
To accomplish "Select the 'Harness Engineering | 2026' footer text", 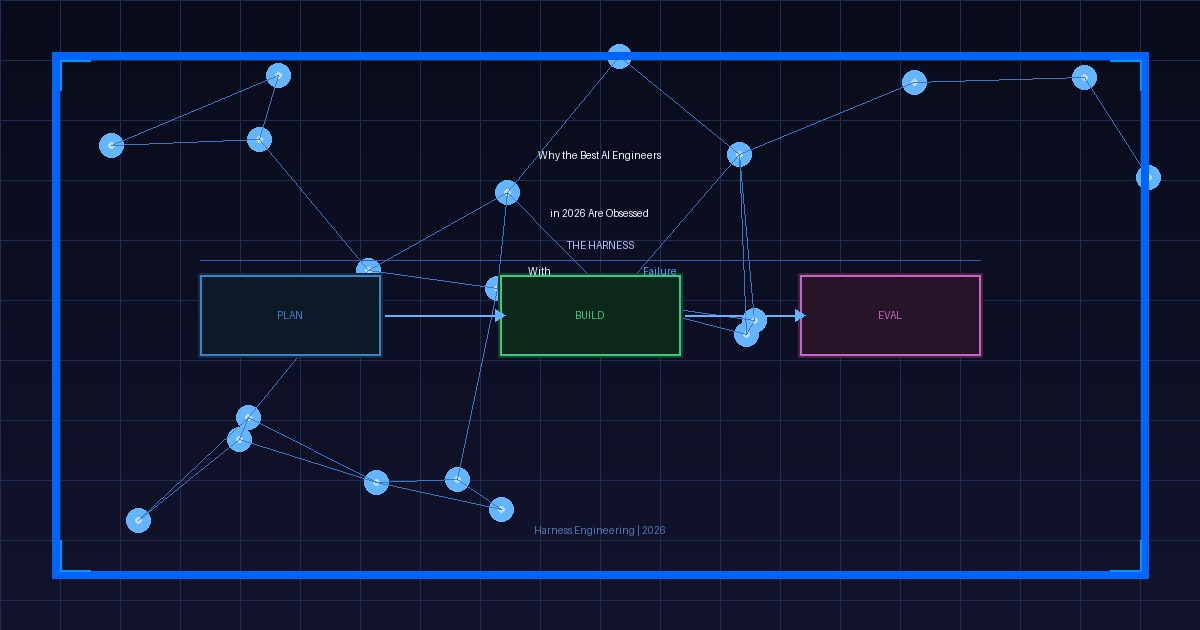I will point(599,530).
